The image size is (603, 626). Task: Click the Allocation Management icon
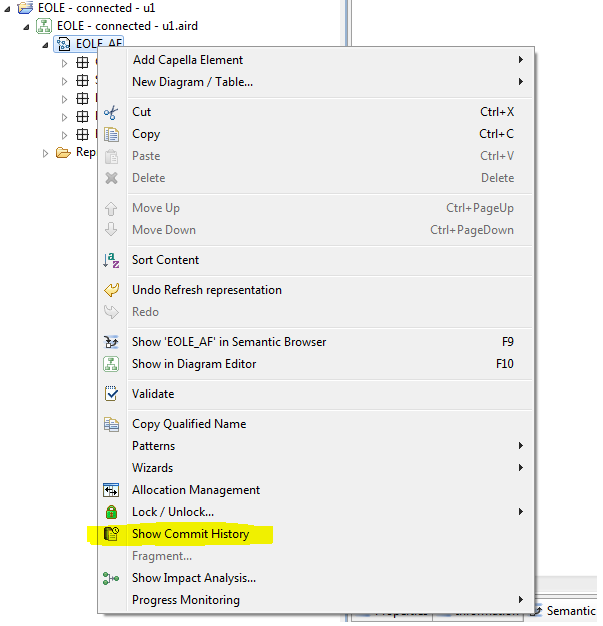click(x=112, y=490)
